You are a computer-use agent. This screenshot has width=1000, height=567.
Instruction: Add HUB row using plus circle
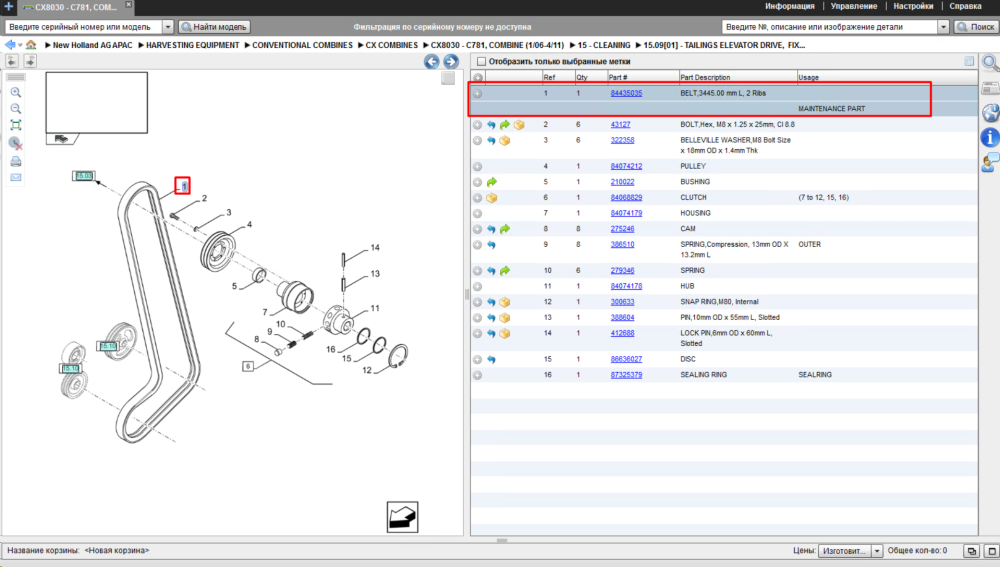(478, 287)
